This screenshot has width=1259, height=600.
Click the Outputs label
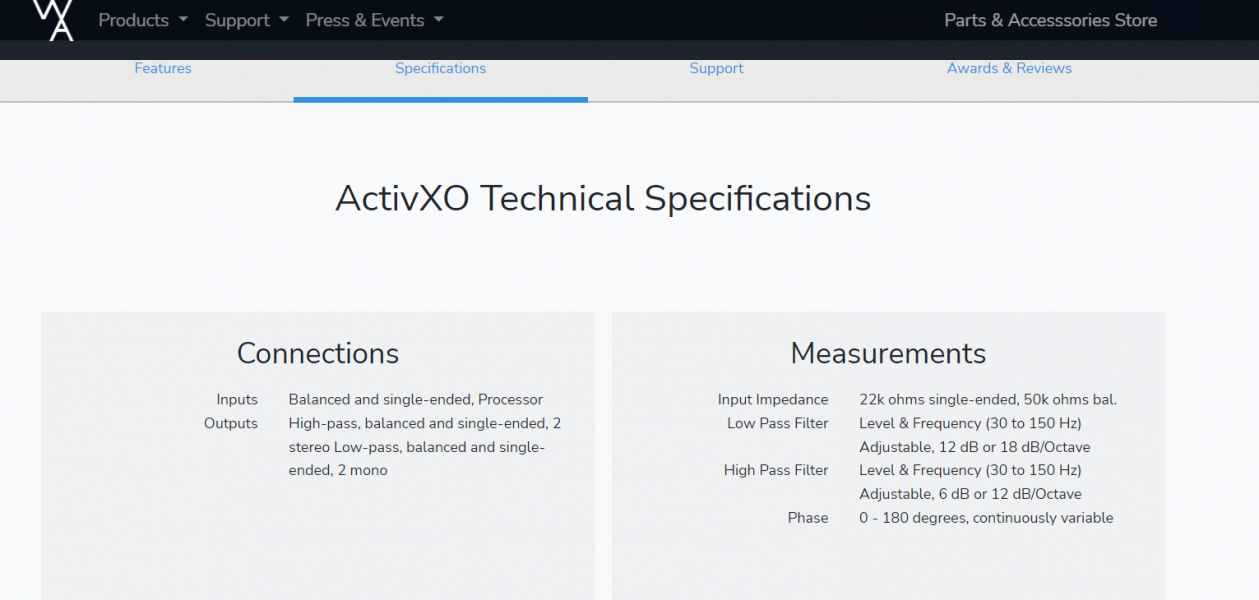pos(231,423)
